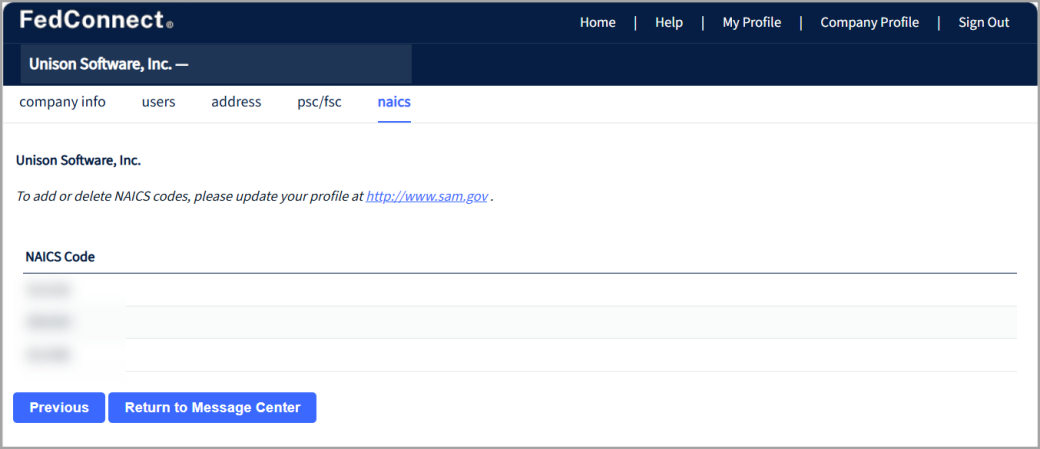Open My Profile page
Screen dimensions: 1040x449
click(x=751, y=23)
